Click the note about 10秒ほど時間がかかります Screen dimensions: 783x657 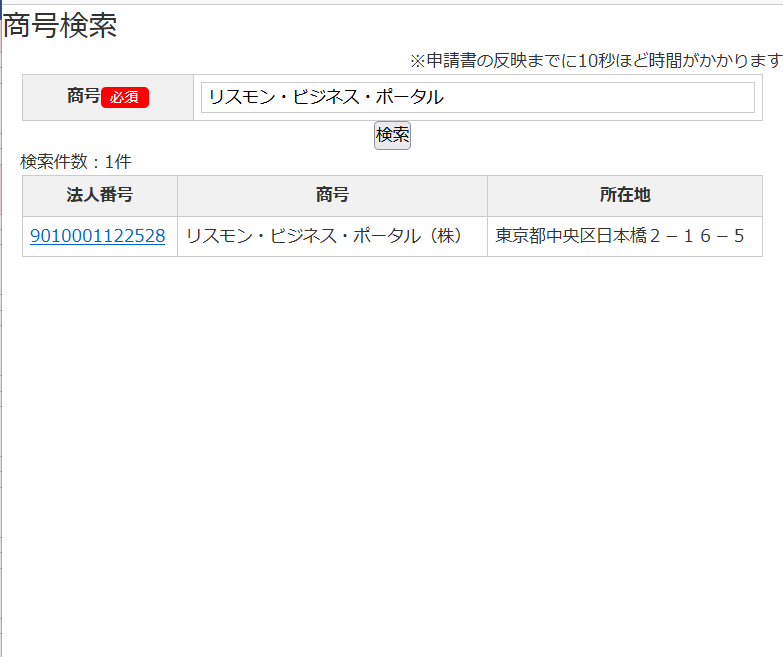coord(596,61)
